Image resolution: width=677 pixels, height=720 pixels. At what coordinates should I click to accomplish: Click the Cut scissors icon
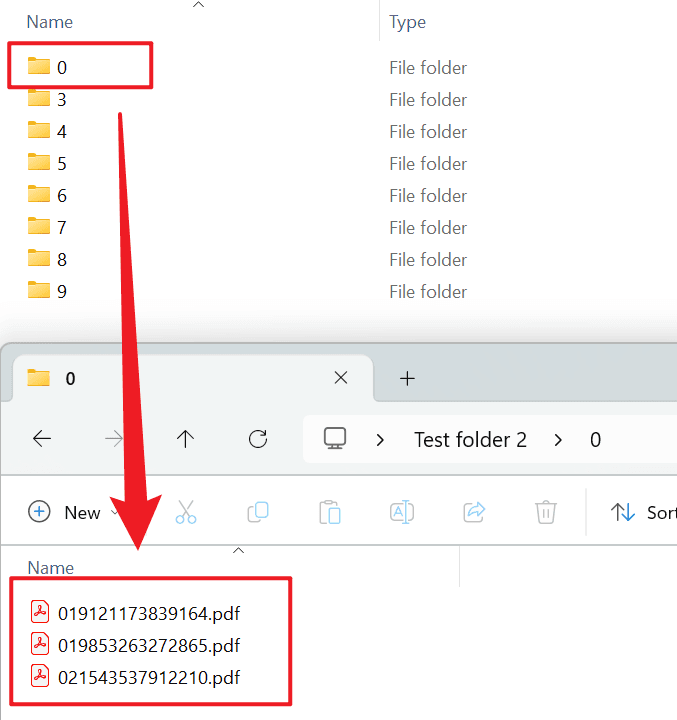186,512
